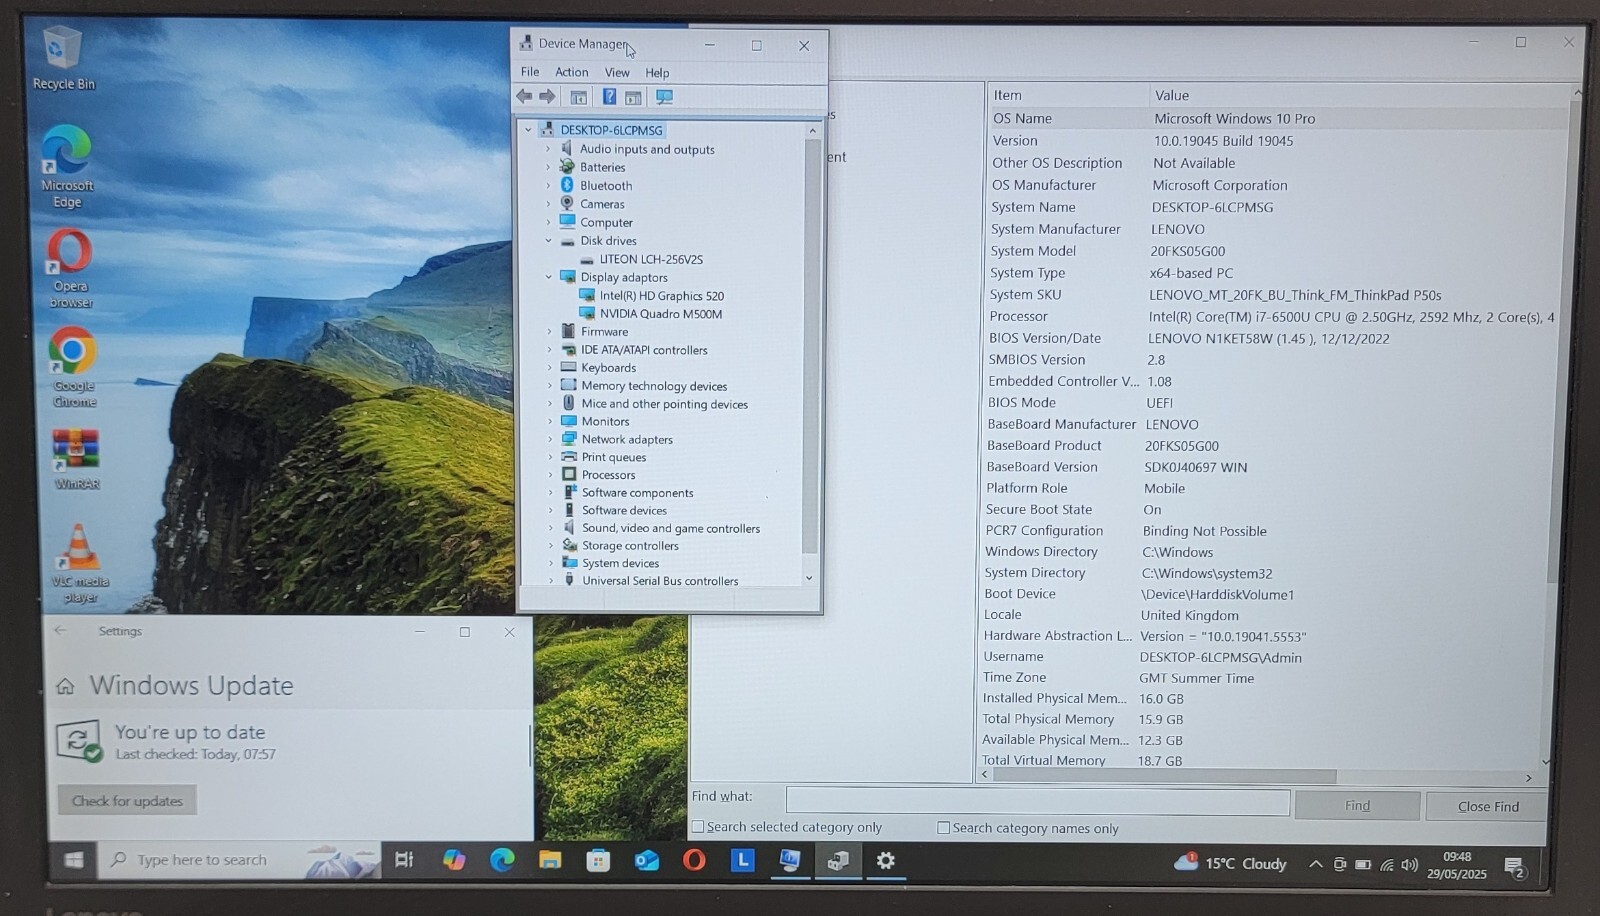The image size is (1600, 916).
Task: Open the Help menu in Device Manager
Action: [x=657, y=72]
